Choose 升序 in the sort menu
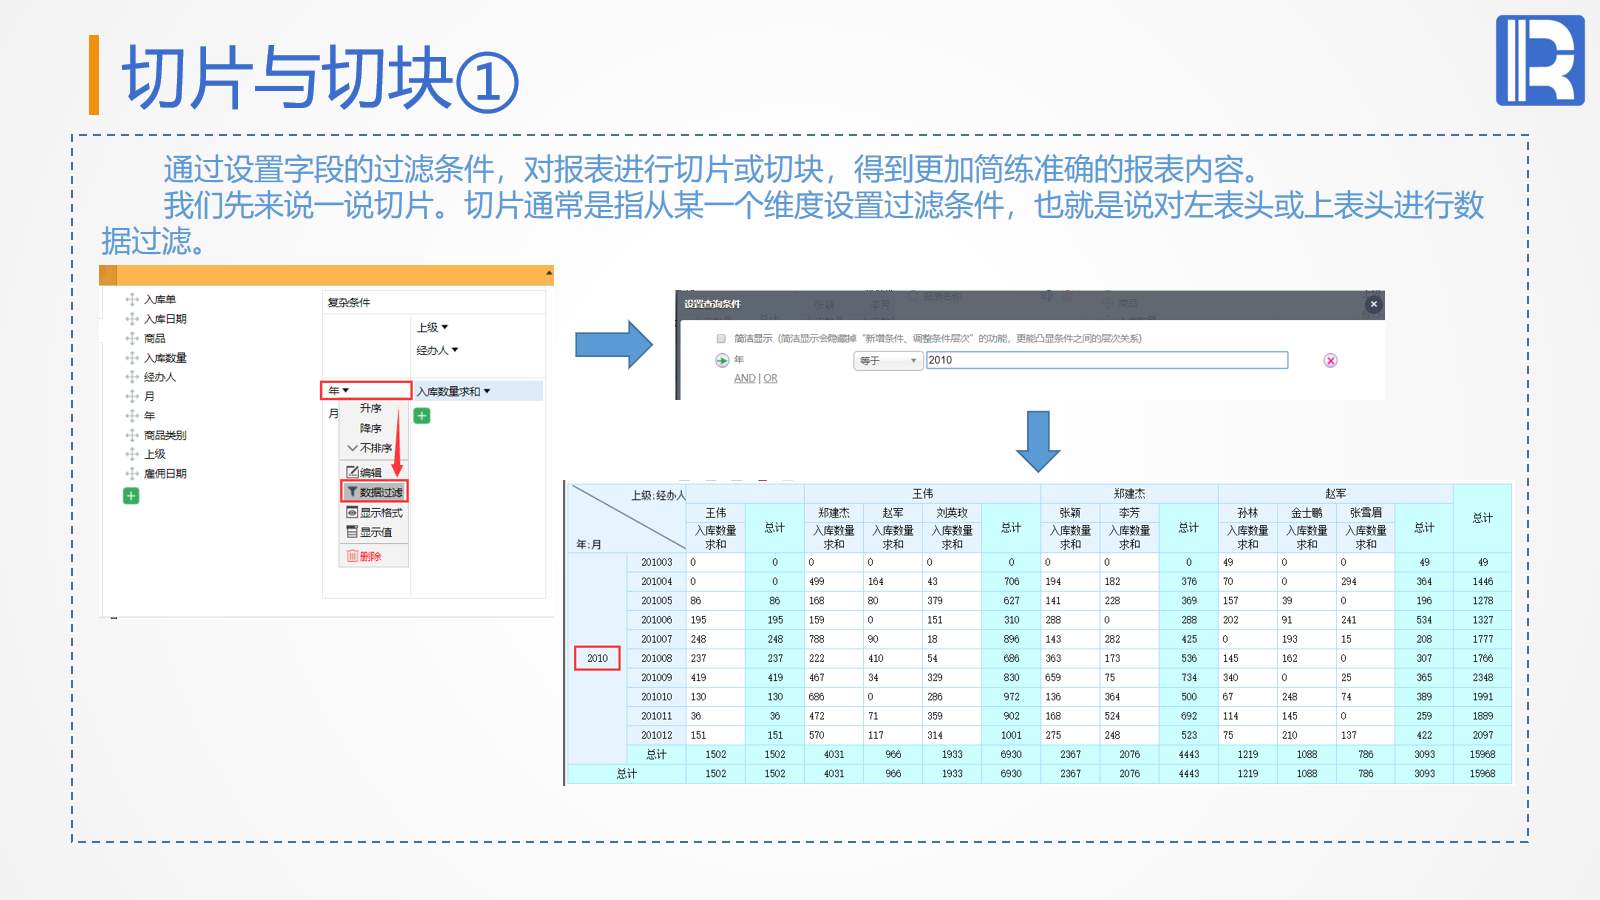Image resolution: width=1600 pixels, height=900 pixels. tap(371, 408)
